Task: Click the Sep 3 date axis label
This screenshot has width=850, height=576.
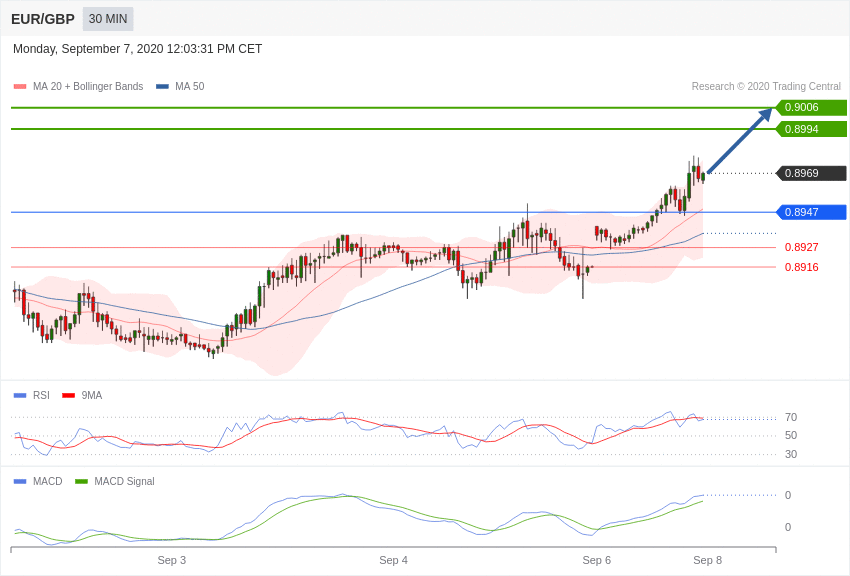Action: tap(172, 560)
